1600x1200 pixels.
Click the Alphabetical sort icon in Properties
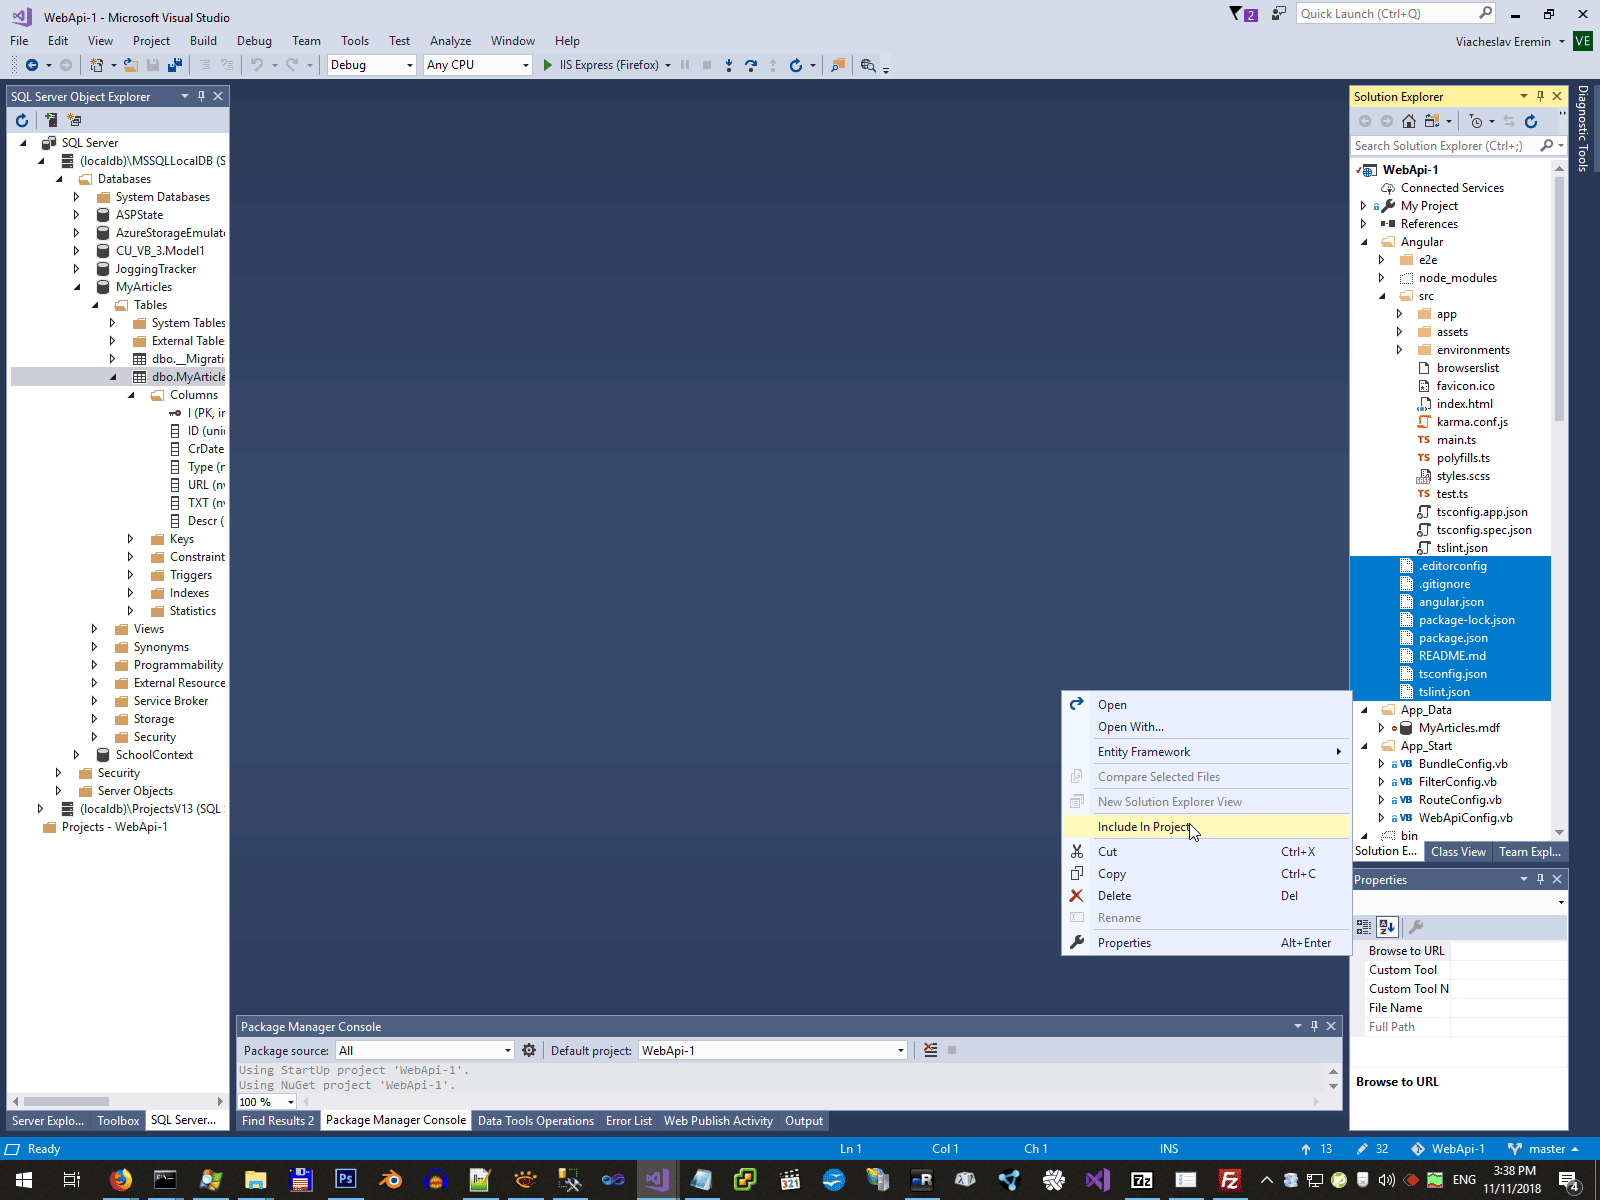pyautogui.click(x=1387, y=927)
